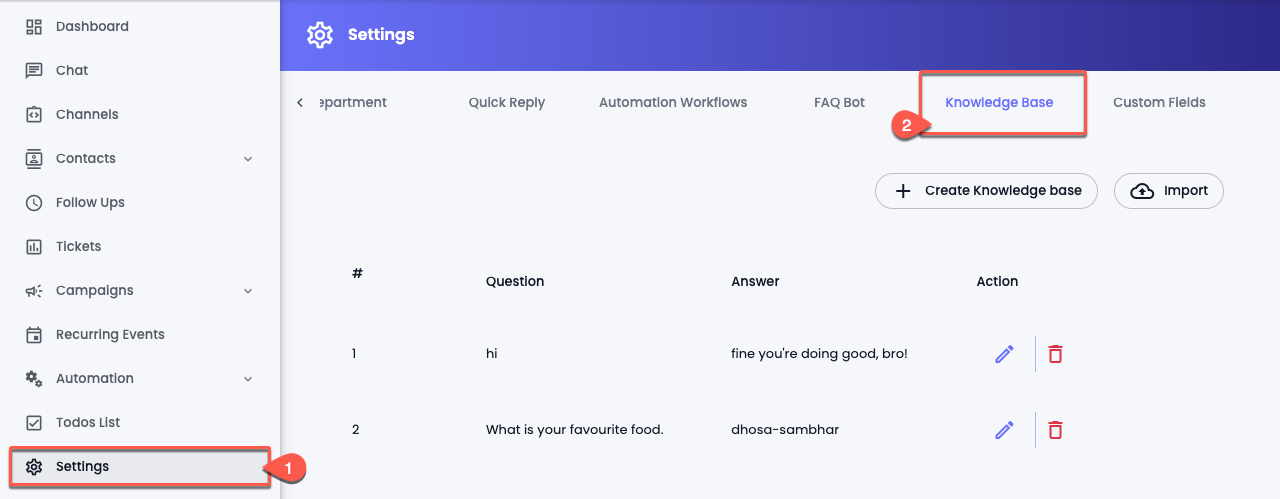The height and width of the screenshot is (499, 1280).
Task: Click the Import button
Action: pyautogui.click(x=1169, y=191)
